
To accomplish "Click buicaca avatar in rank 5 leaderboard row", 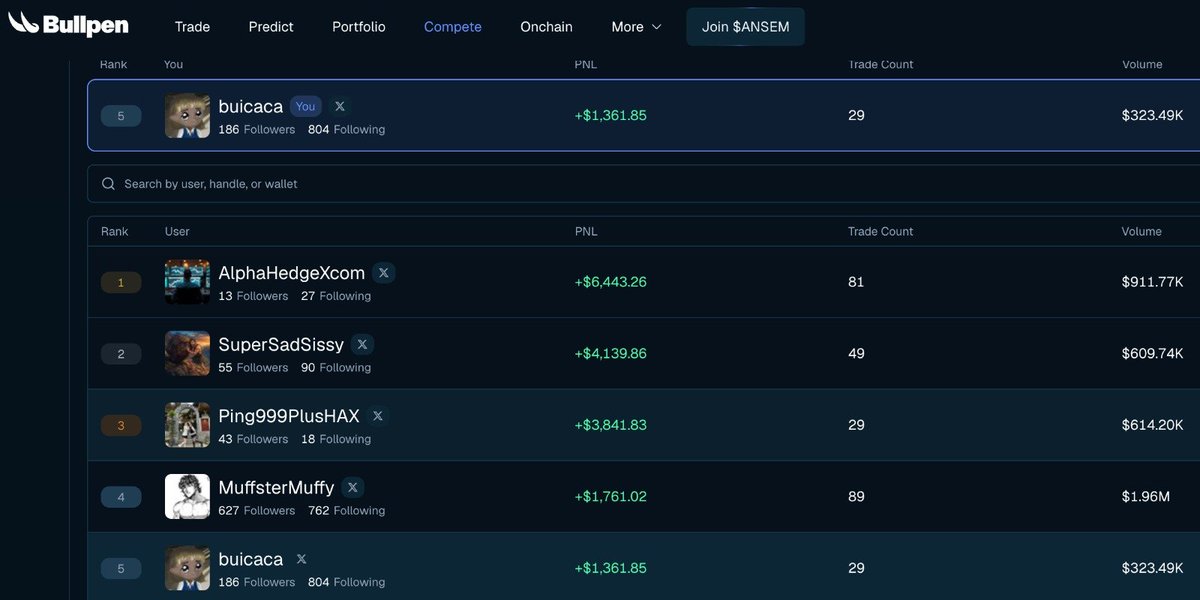I will (x=187, y=568).
